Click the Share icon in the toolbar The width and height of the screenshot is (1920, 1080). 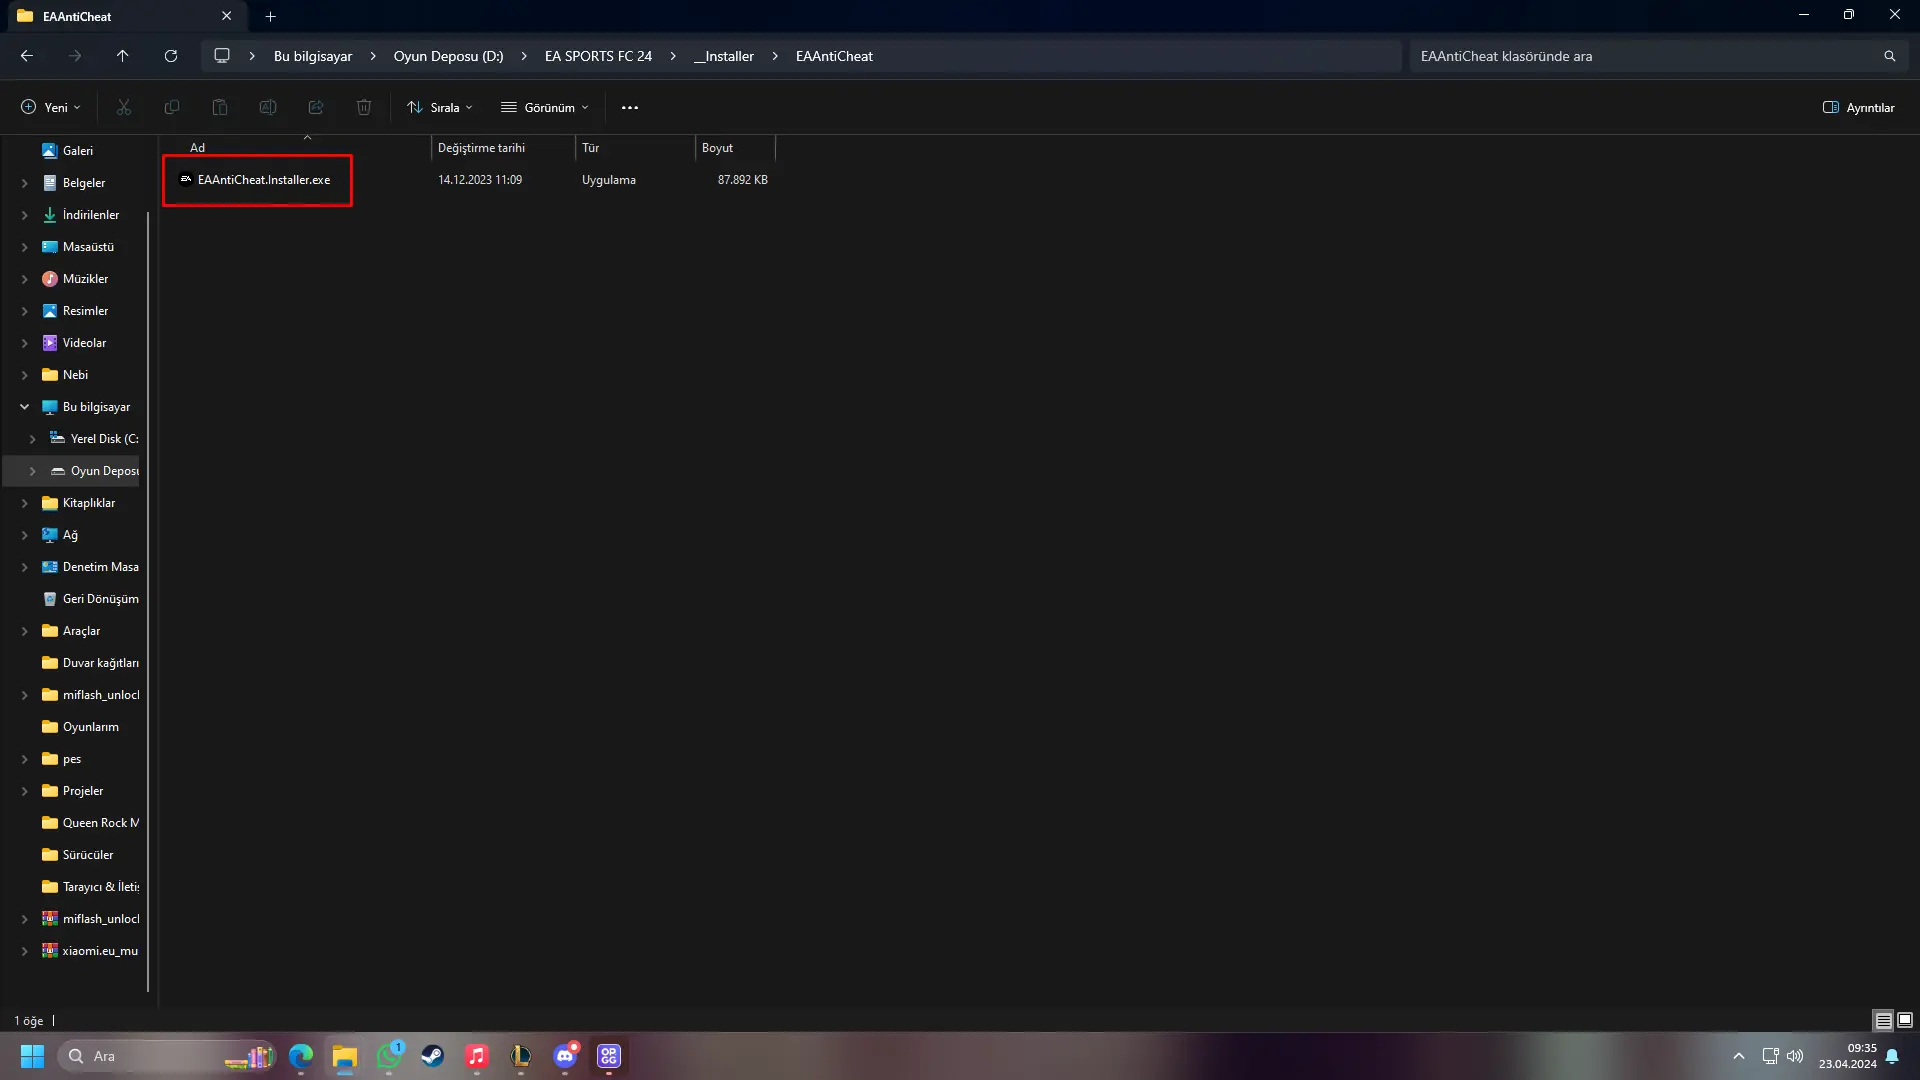coord(316,107)
